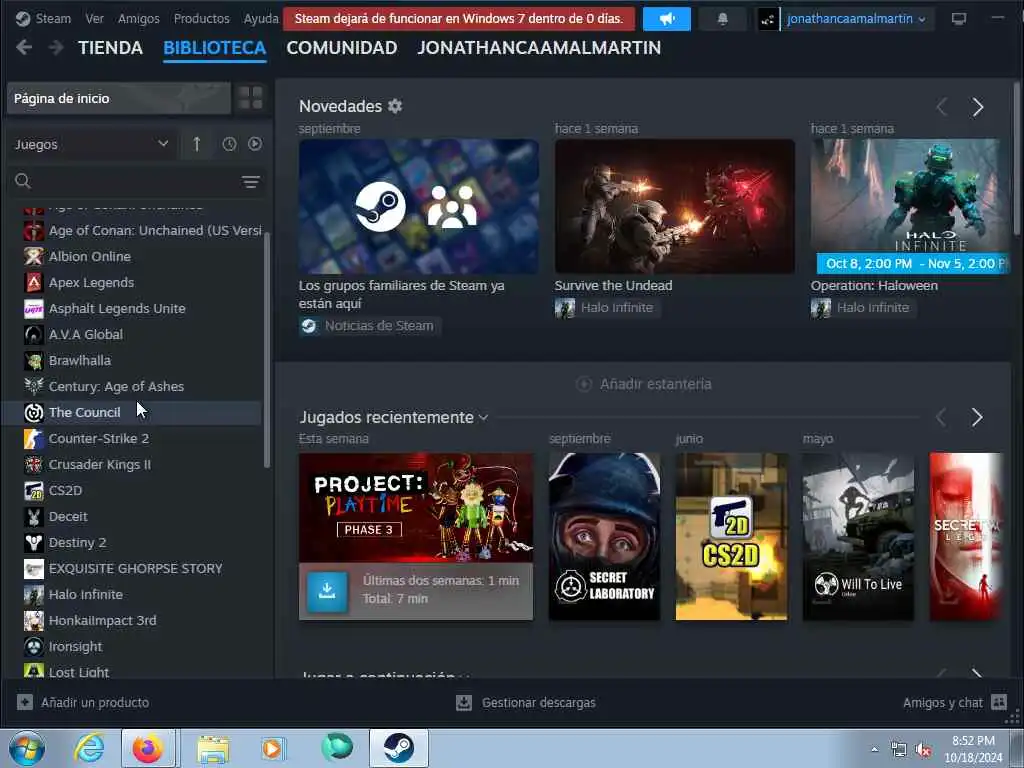Image resolution: width=1024 pixels, height=768 pixels.
Task: Open the Productos menu
Action: click(x=201, y=18)
